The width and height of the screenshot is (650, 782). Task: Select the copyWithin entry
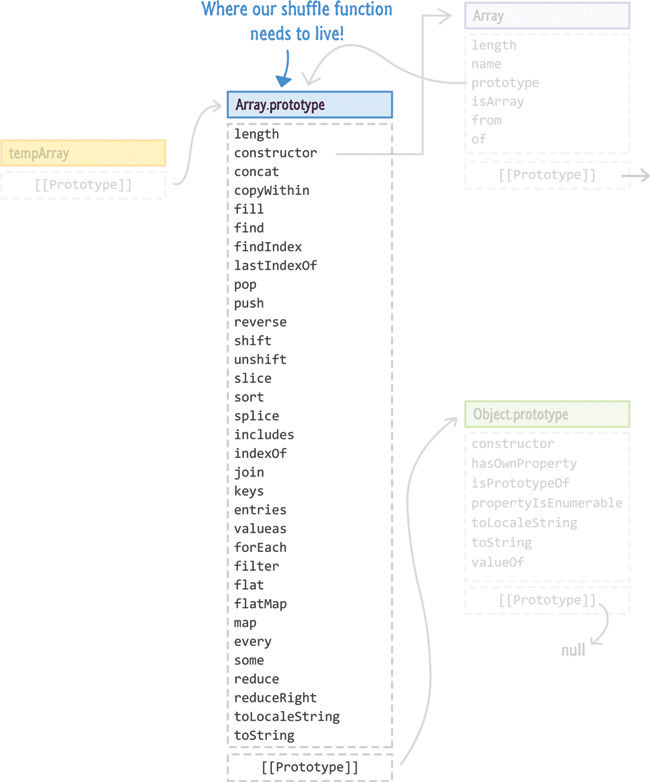point(271,191)
